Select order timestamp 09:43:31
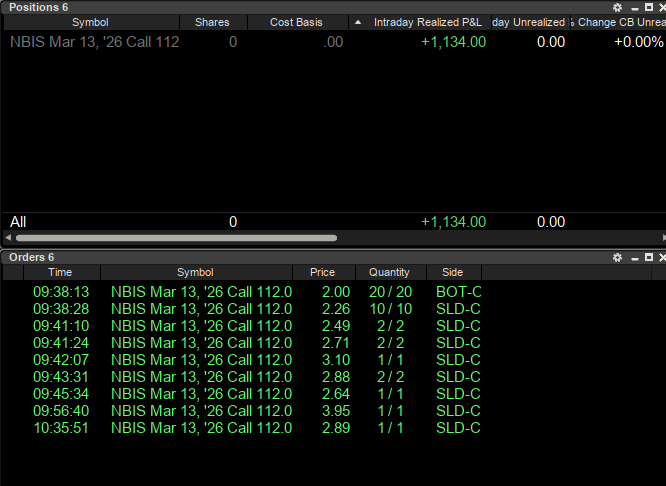Viewport: 666px width, 486px height. click(x=61, y=377)
